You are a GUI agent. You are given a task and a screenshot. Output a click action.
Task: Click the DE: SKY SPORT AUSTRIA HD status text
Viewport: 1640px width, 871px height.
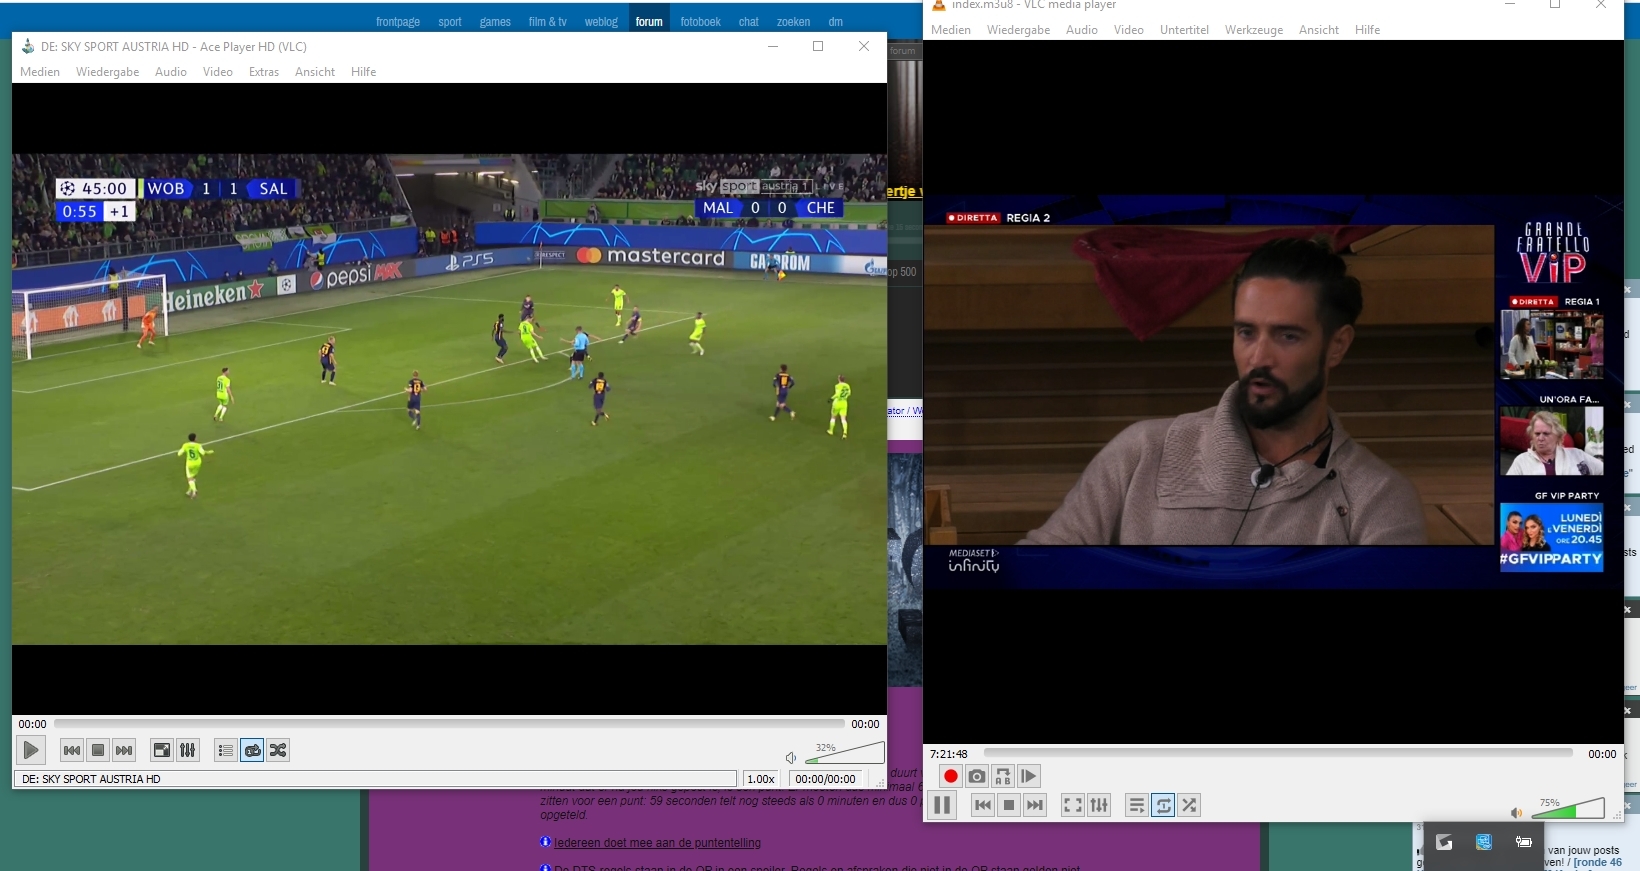(x=91, y=779)
